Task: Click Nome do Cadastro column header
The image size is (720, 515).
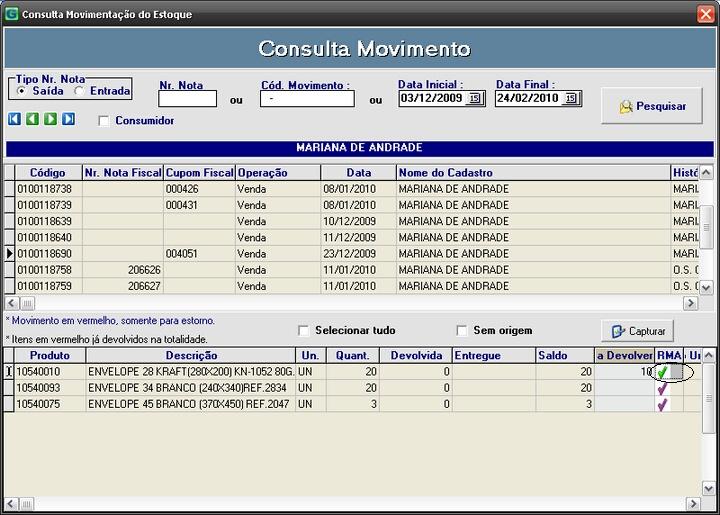Action: 533,173
